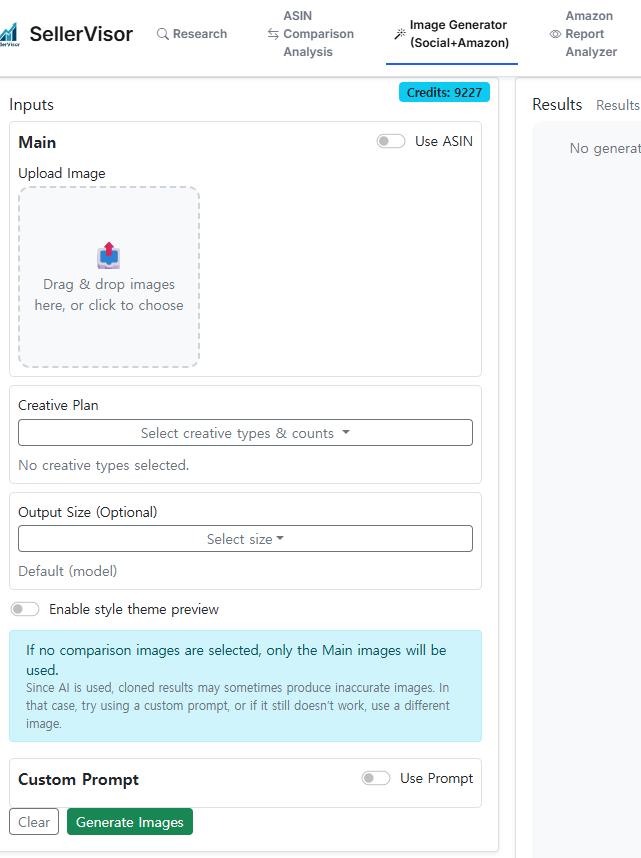
Task: Select the Results tab in results panel
Action: 617,105
